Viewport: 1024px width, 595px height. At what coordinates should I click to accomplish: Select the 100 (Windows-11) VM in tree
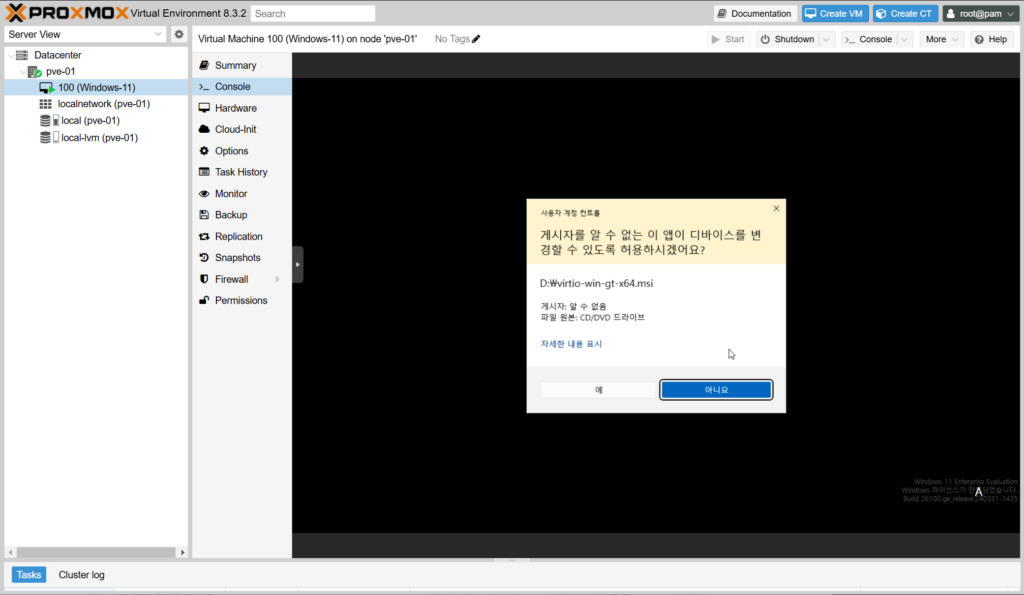(96, 87)
